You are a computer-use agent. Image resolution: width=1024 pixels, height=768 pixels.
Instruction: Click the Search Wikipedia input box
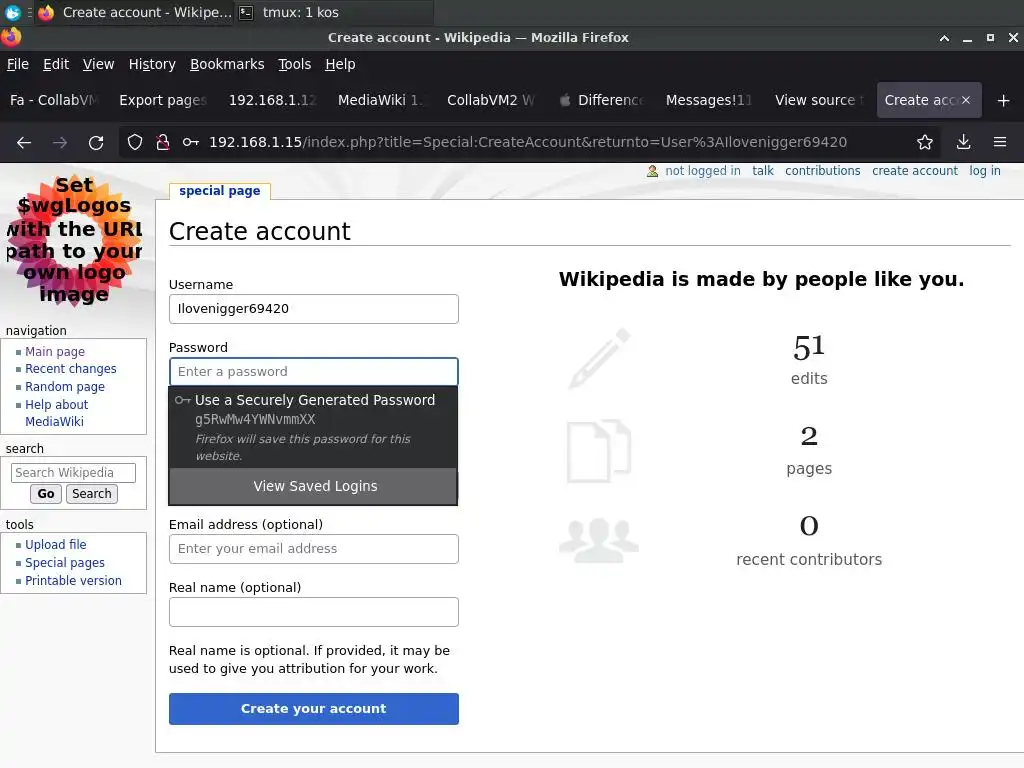pos(73,473)
